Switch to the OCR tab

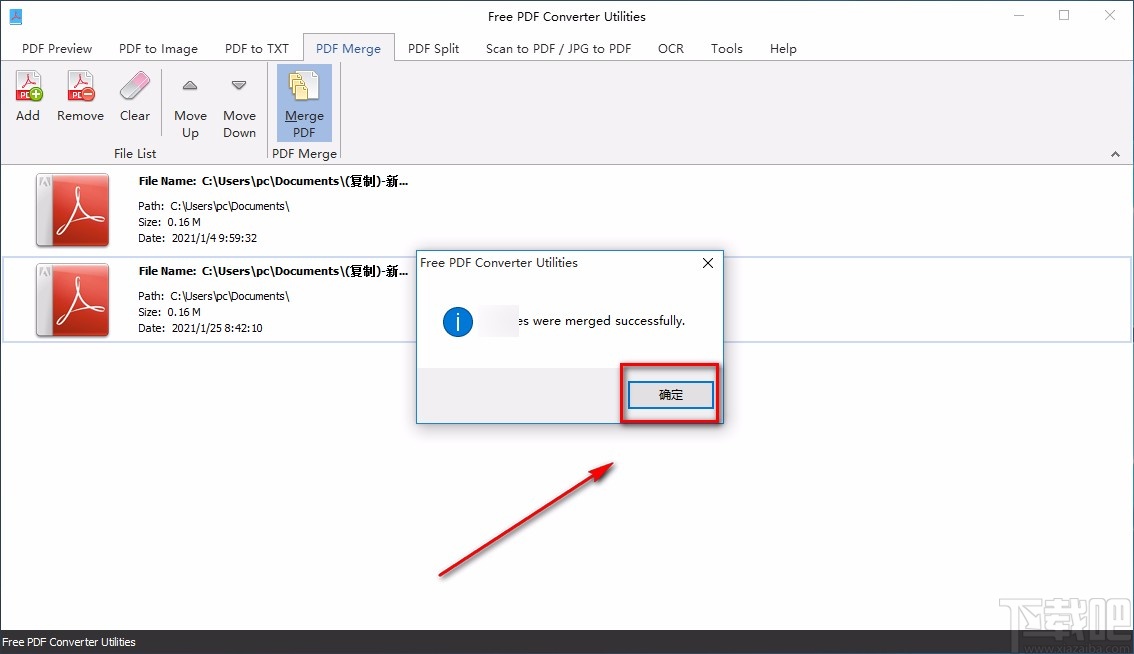pyautogui.click(x=670, y=48)
